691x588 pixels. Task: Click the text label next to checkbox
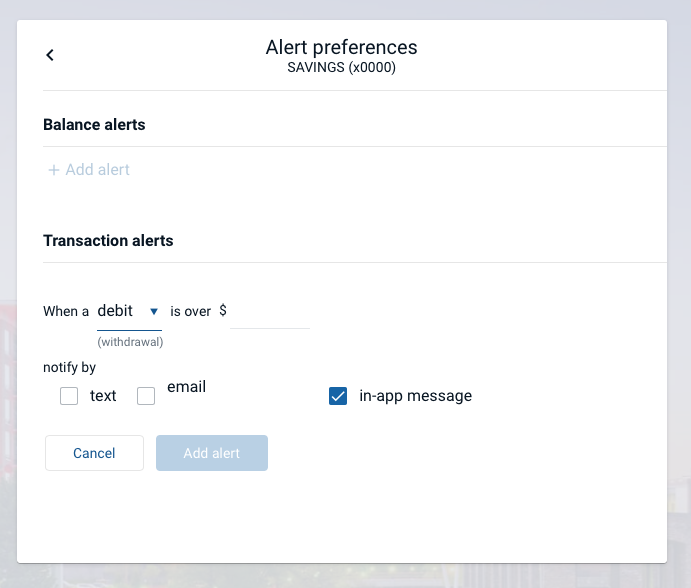tap(103, 396)
